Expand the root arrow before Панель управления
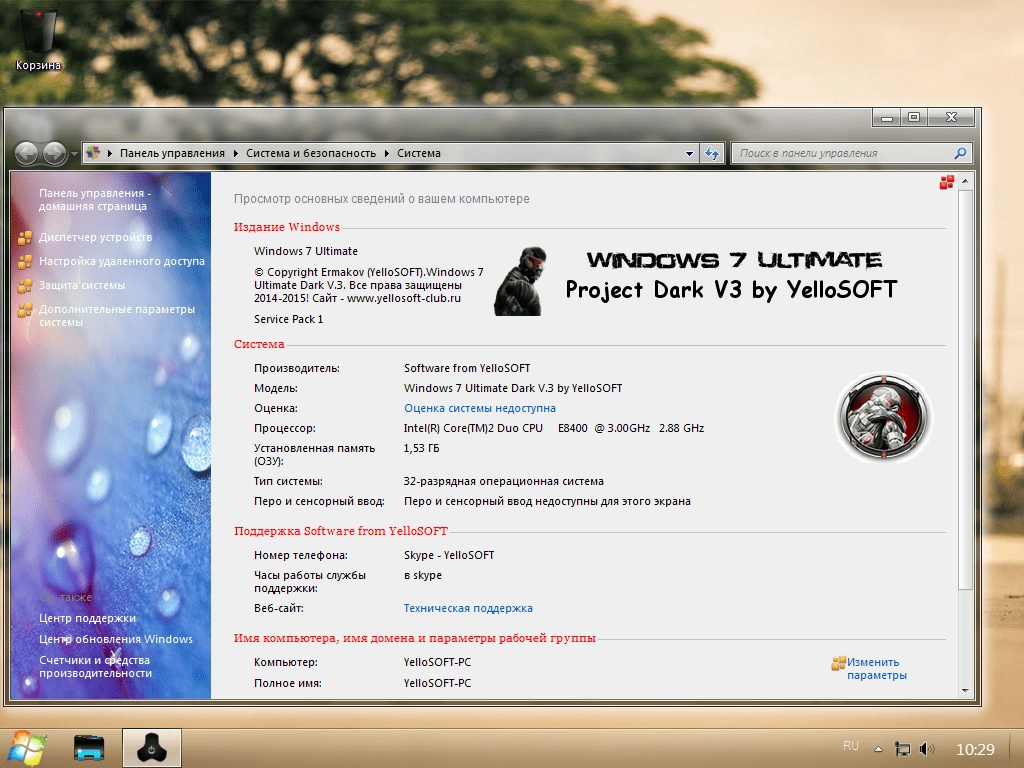Screen dimensions: 1024x768 point(110,153)
